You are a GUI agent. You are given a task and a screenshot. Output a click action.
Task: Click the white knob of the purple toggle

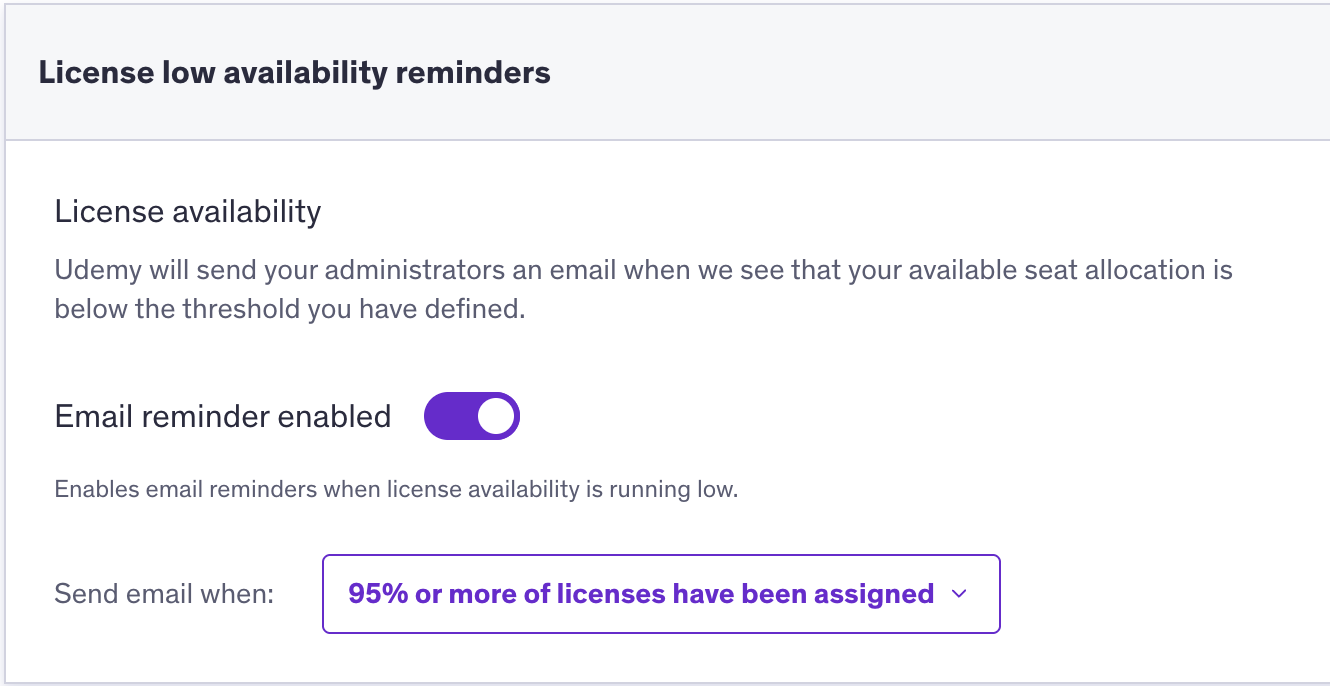point(495,416)
